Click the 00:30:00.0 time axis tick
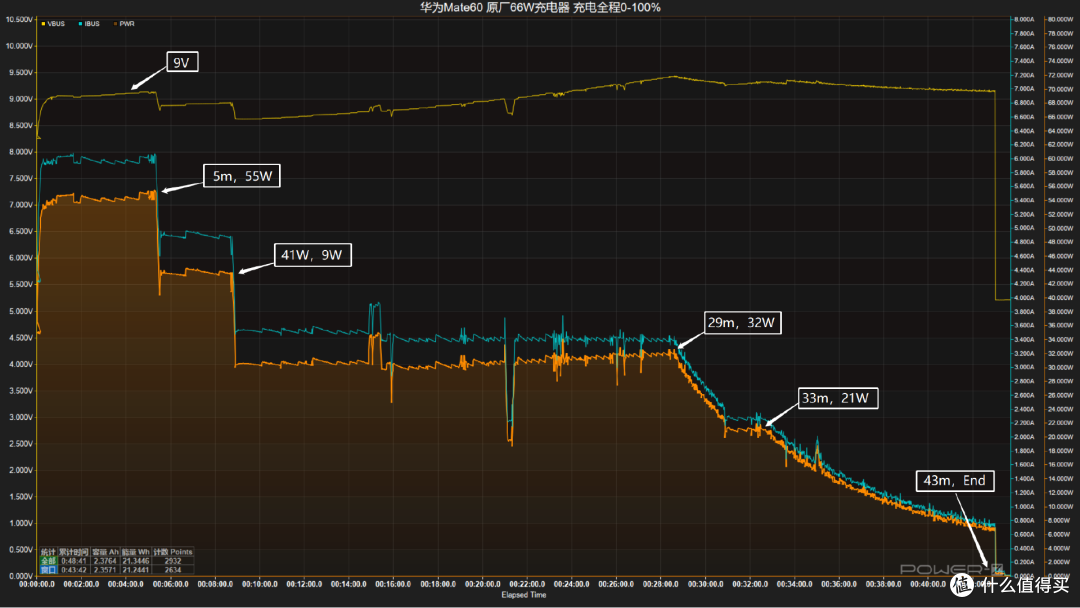This screenshot has height=608, width=1080. click(705, 584)
